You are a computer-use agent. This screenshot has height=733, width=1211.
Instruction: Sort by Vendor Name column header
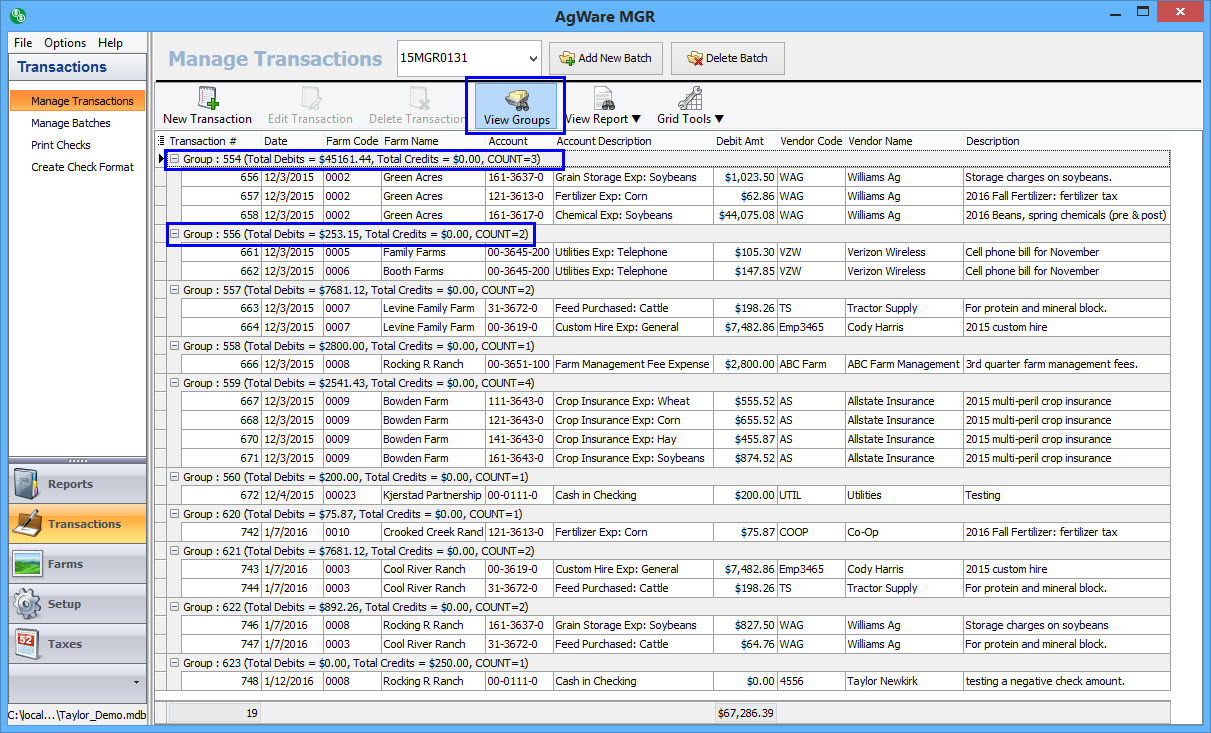[880, 141]
